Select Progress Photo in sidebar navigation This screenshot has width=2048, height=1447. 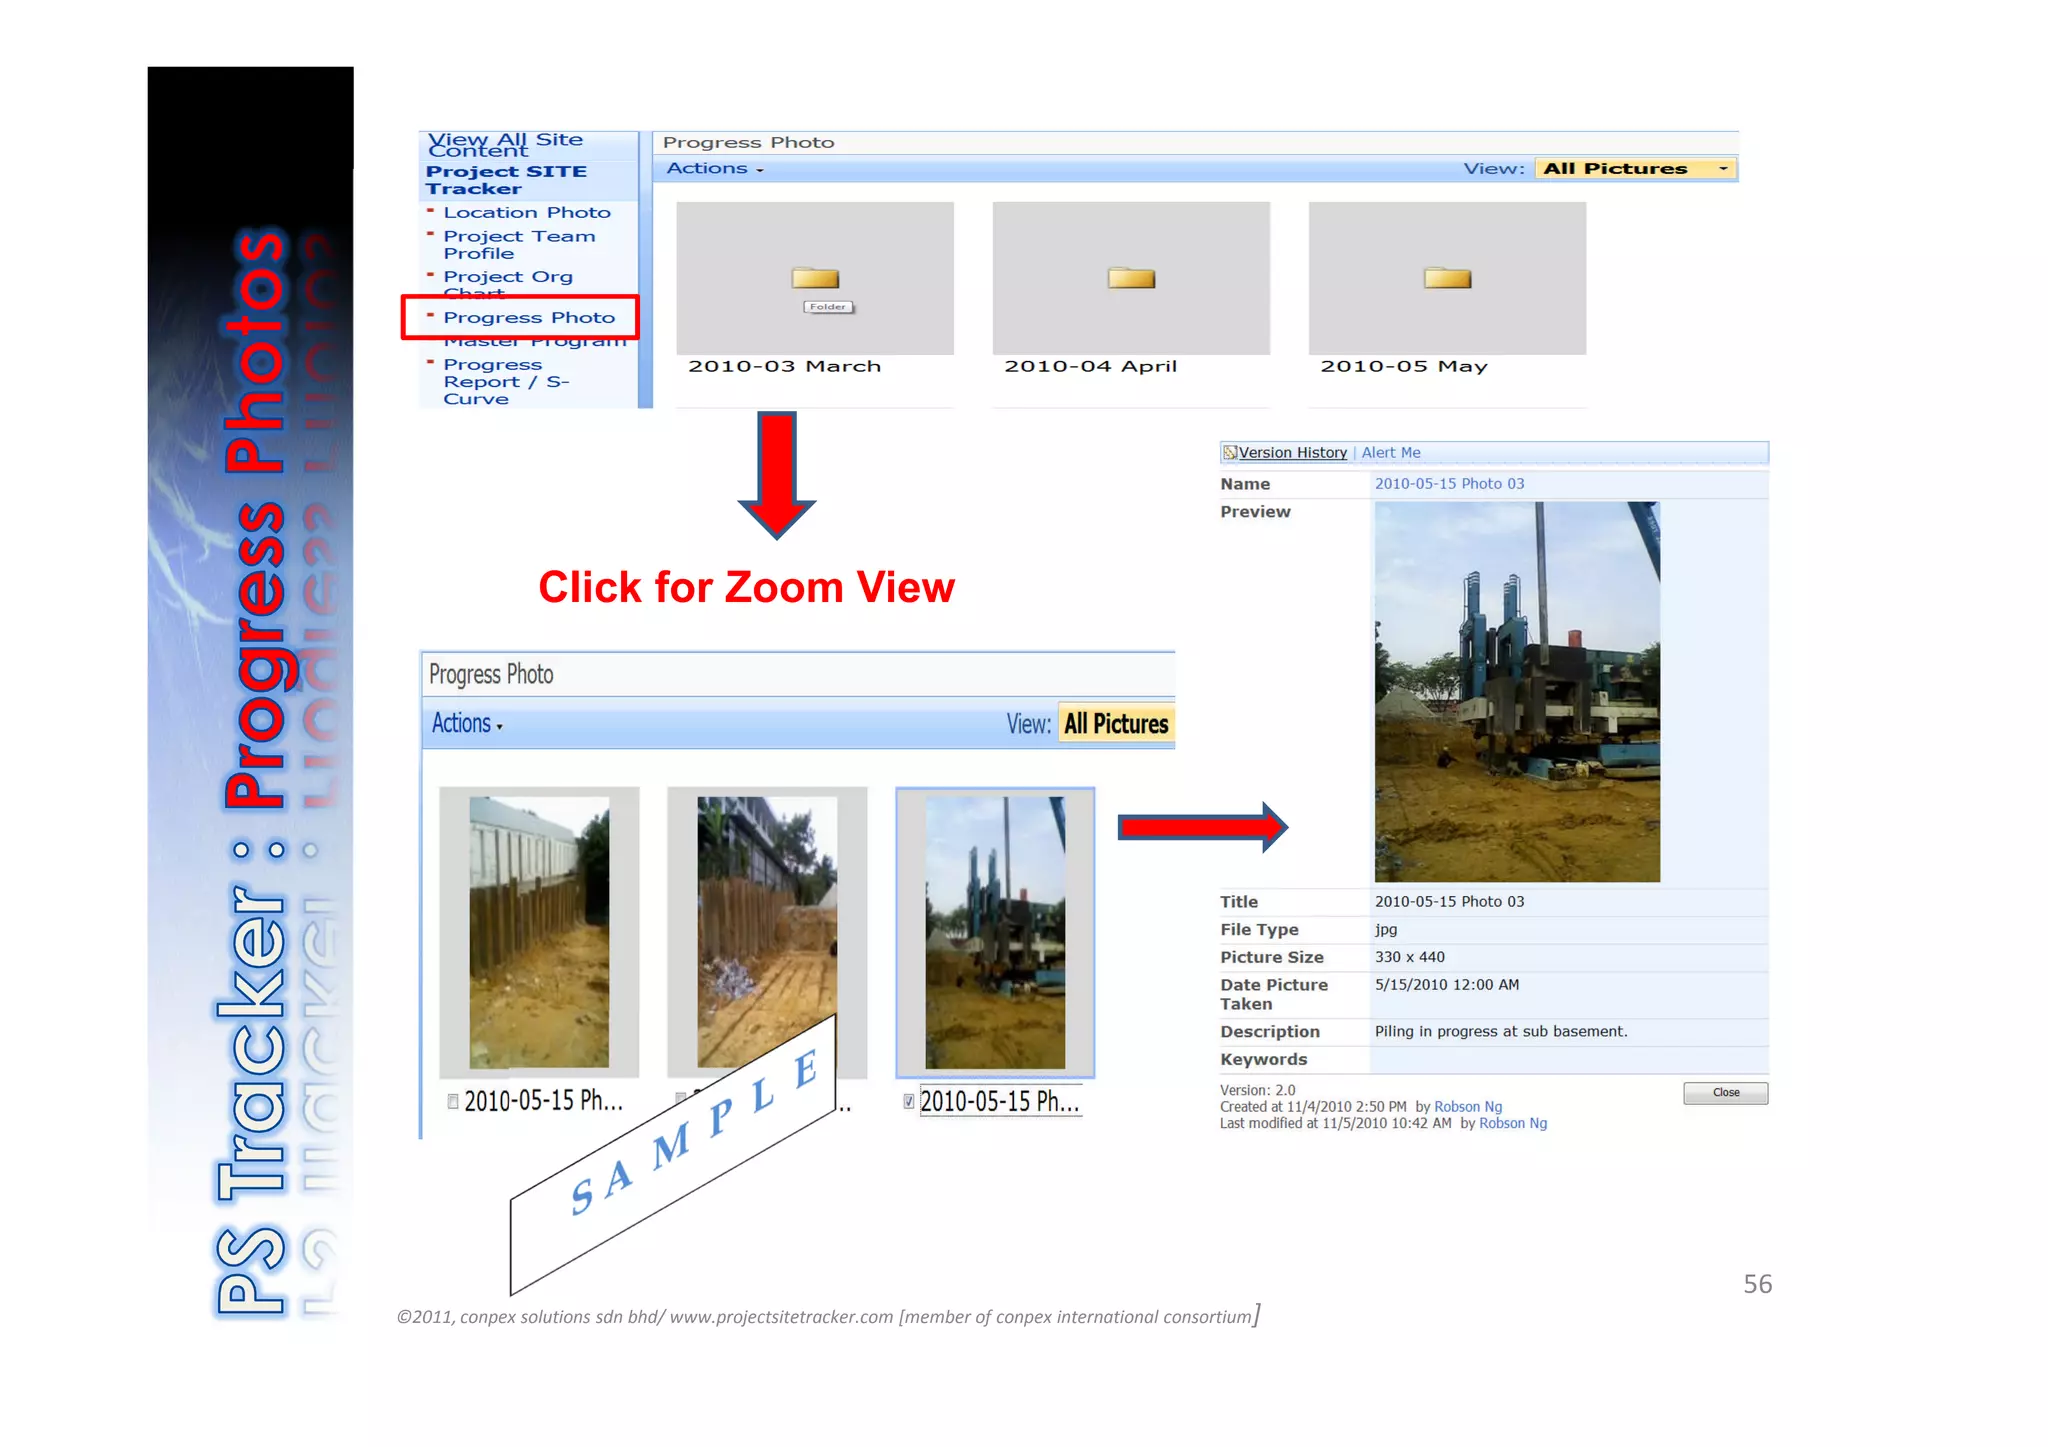pos(528,318)
